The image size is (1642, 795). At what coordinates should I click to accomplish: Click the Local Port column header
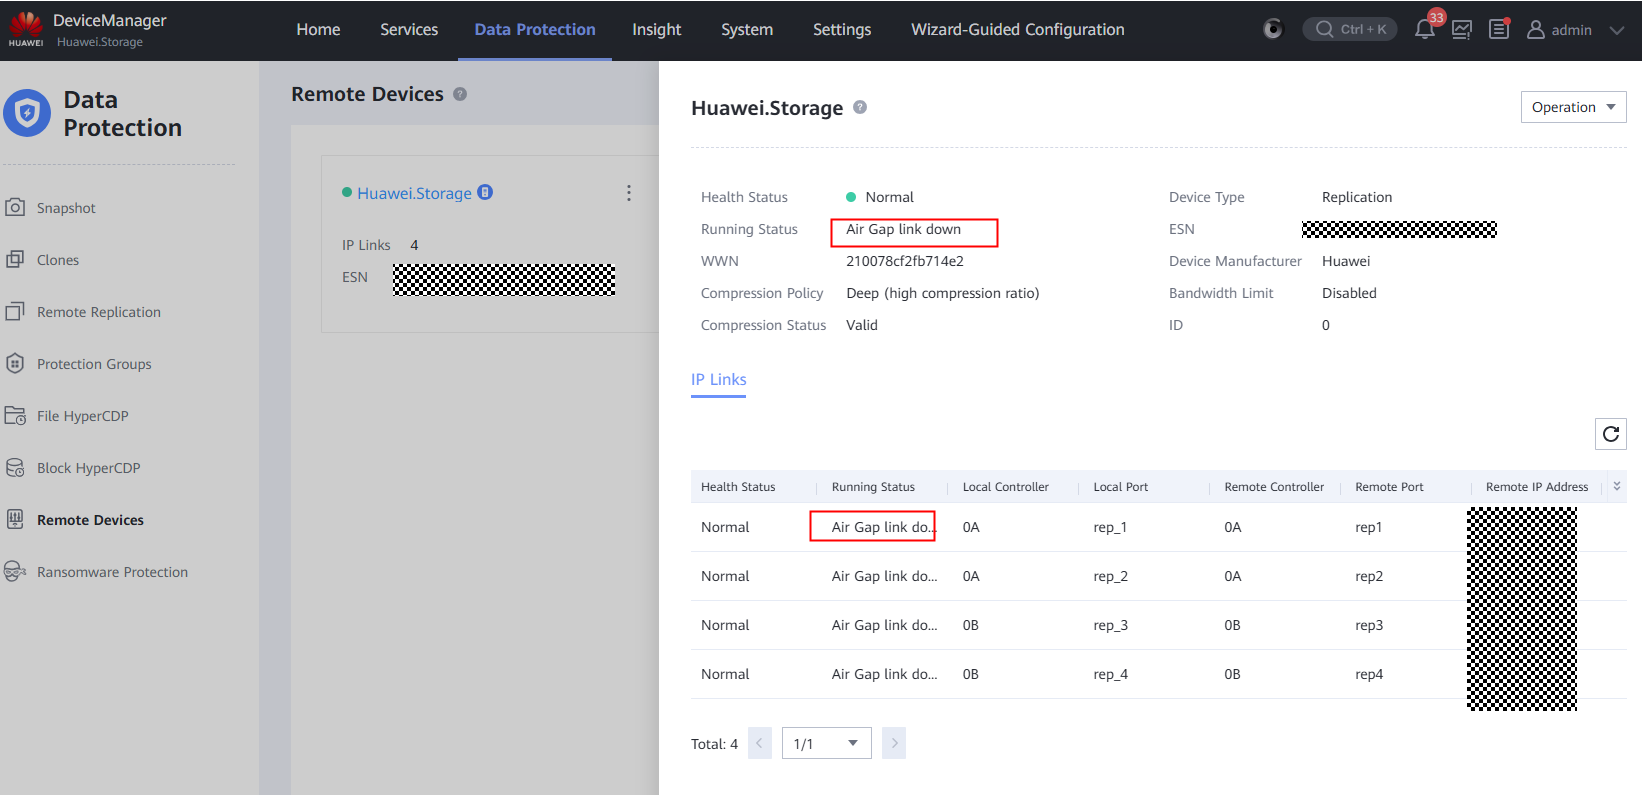1121,487
